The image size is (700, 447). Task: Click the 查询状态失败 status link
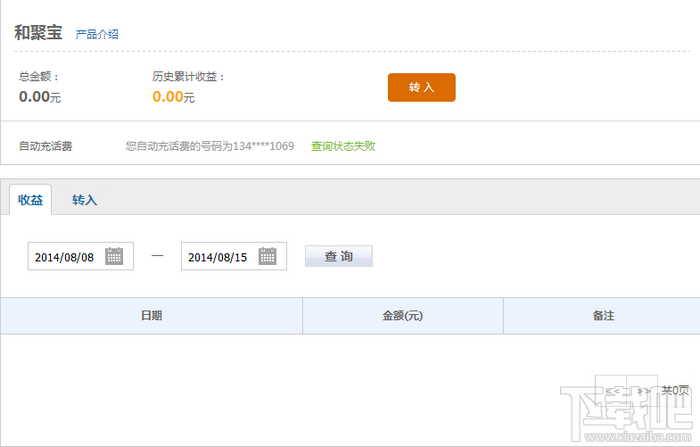(343, 146)
